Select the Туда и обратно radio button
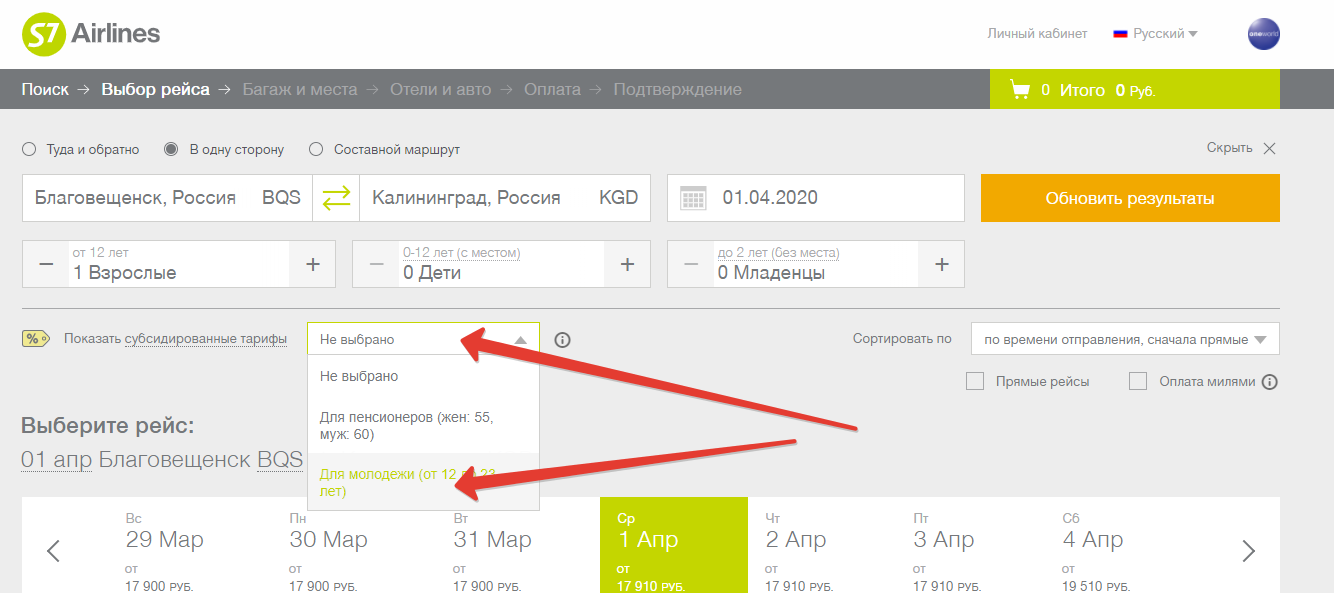1334x593 pixels. click(29, 149)
